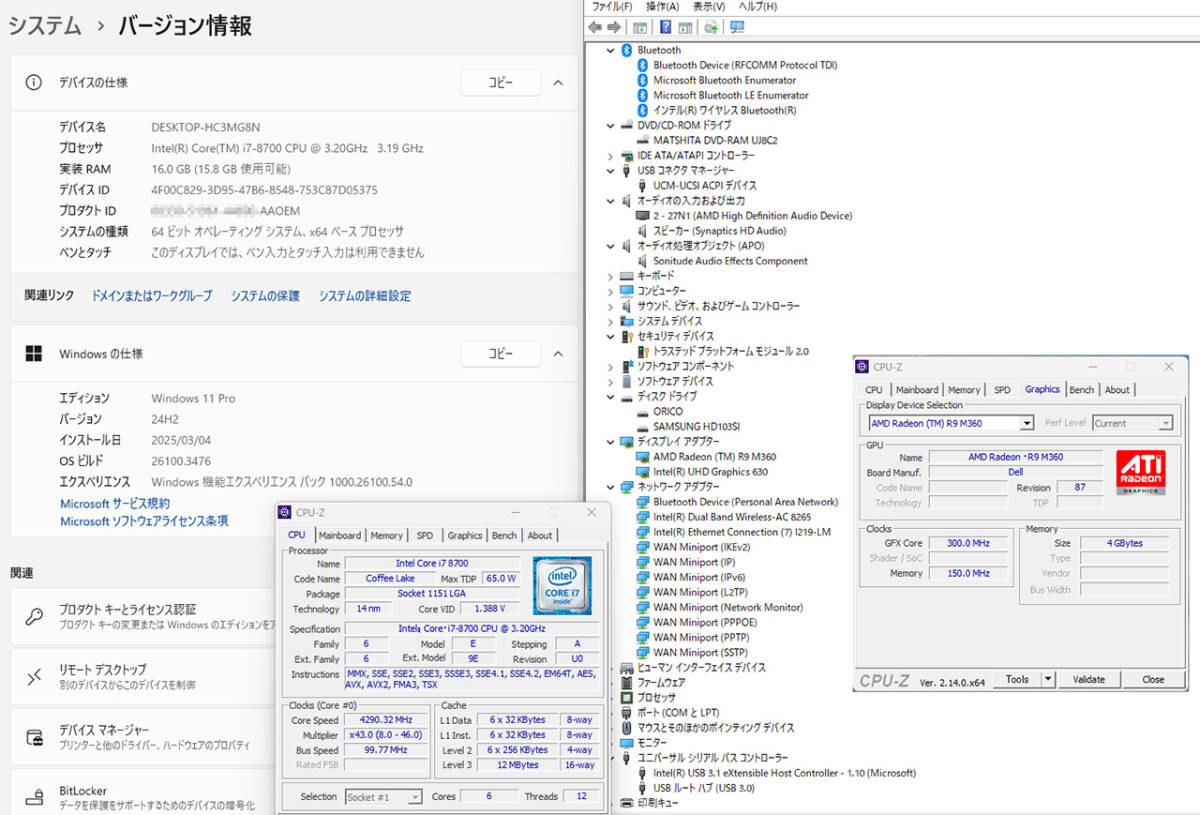The image size is (1200, 815).
Task: Open the arrow dropdown next to Tools in CPU-Z
Action: point(1047,679)
